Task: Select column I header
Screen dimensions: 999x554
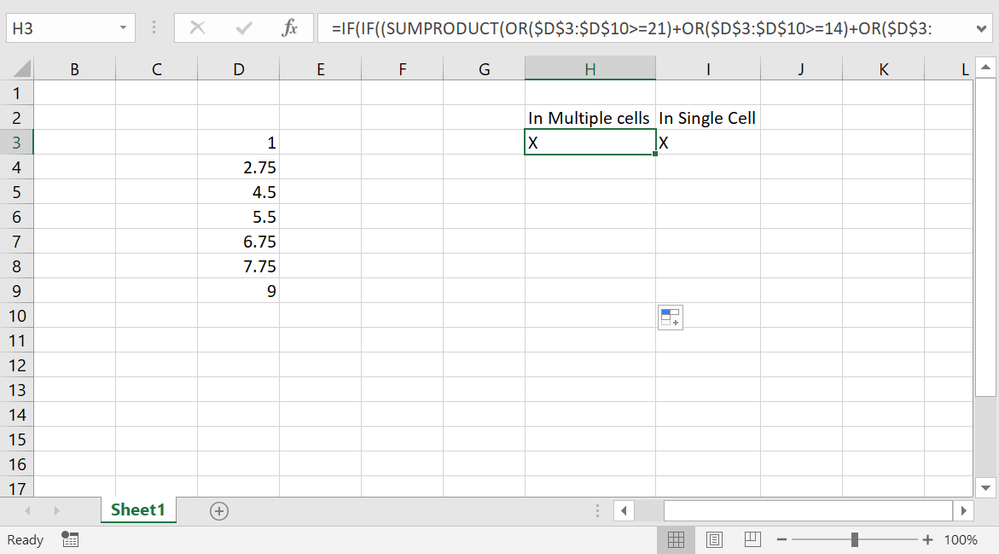Action: pyautogui.click(x=708, y=69)
